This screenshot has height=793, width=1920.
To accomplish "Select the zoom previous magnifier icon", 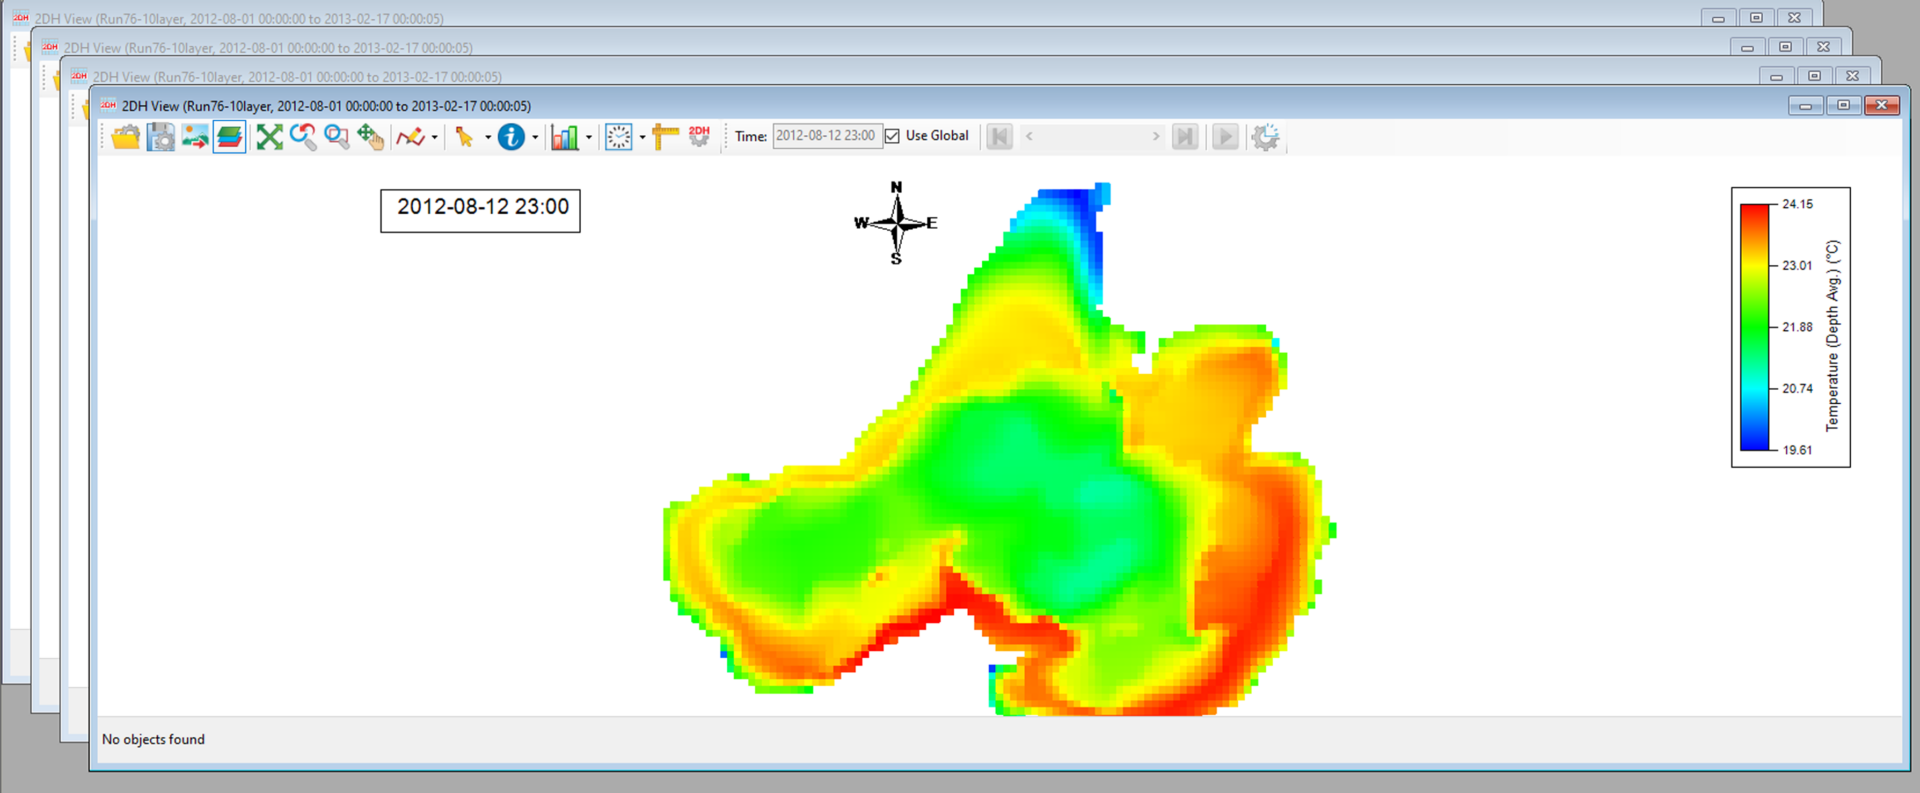I will click(x=303, y=137).
